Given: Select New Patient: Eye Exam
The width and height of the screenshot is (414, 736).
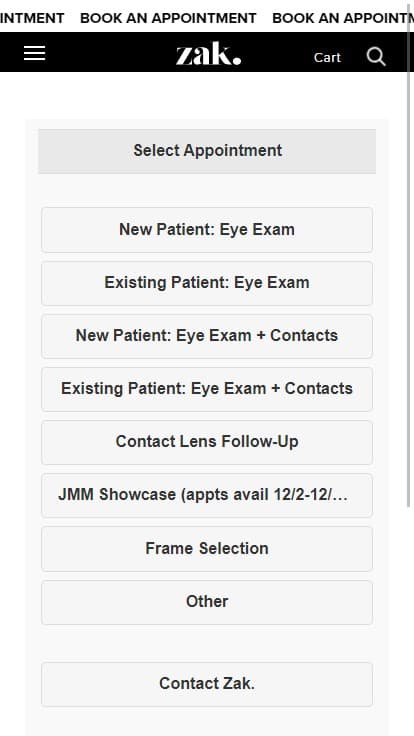Looking at the screenshot, I should pos(207,230).
